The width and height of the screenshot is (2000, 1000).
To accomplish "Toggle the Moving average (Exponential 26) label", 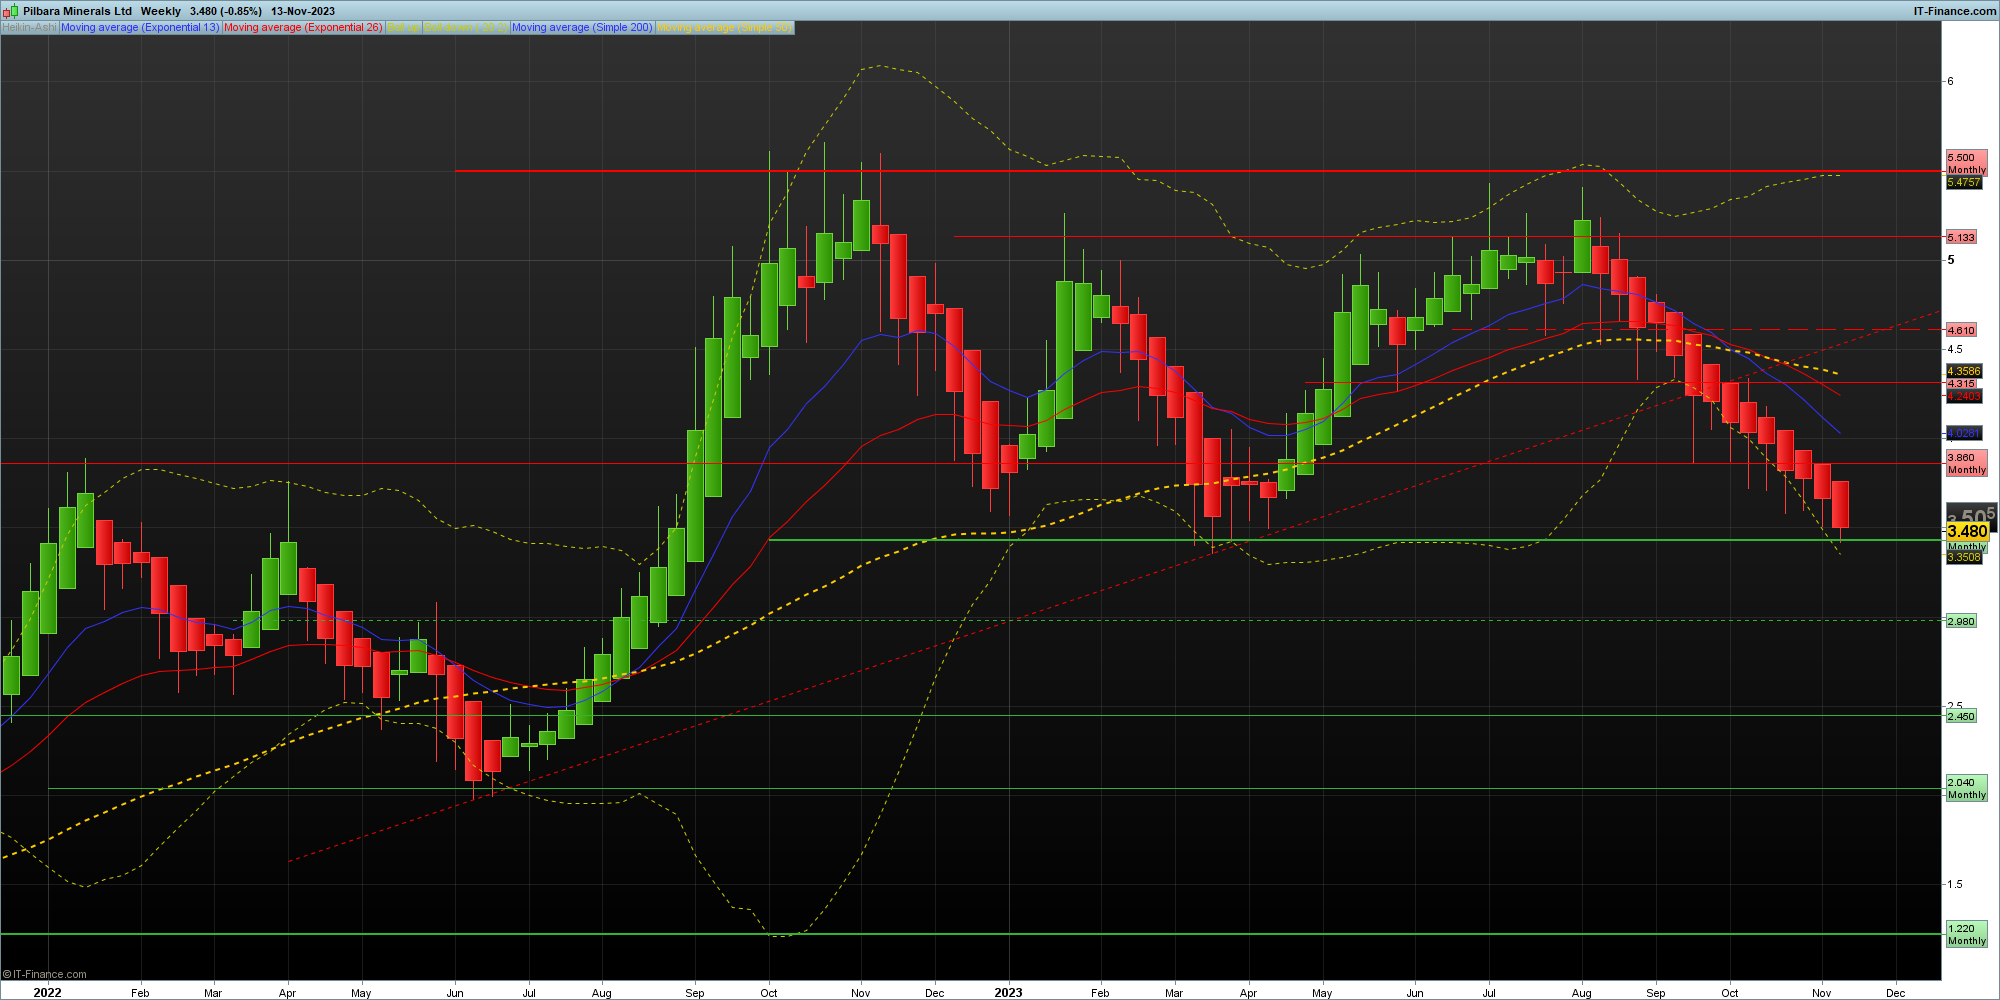I will [302, 28].
